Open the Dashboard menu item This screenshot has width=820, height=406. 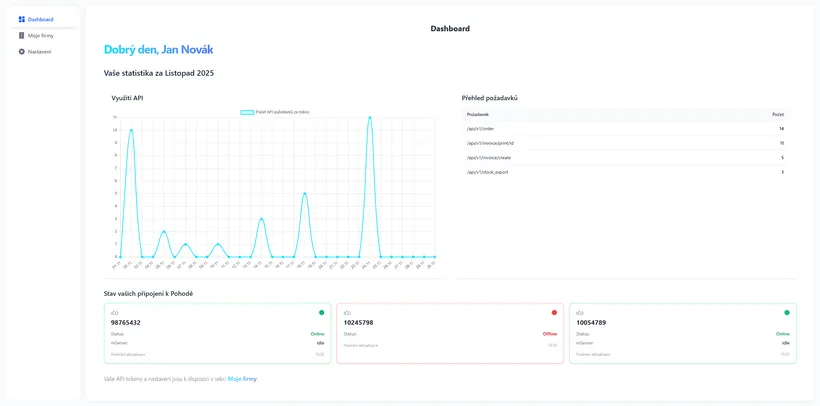coord(41,19)
